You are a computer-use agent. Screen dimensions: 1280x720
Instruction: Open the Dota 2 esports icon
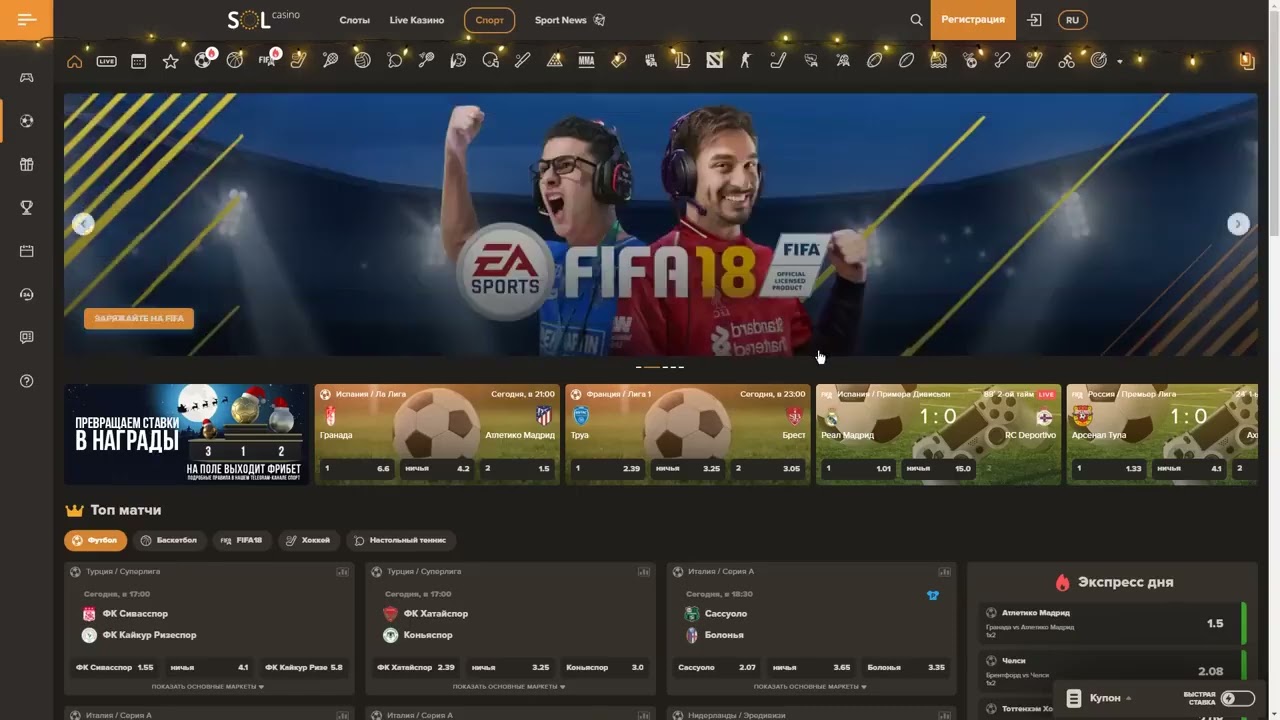point(714,60)
